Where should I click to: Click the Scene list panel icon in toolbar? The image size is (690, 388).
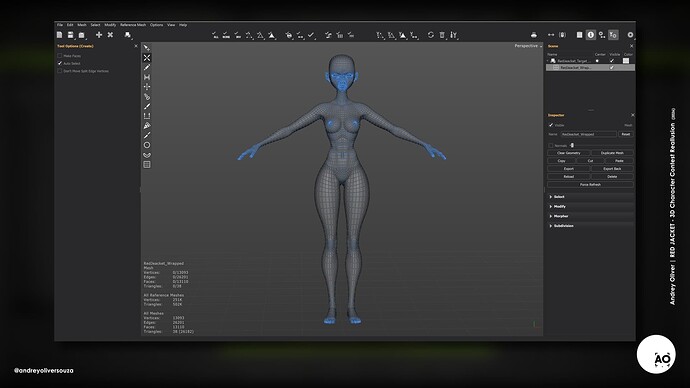coord(580,35)
